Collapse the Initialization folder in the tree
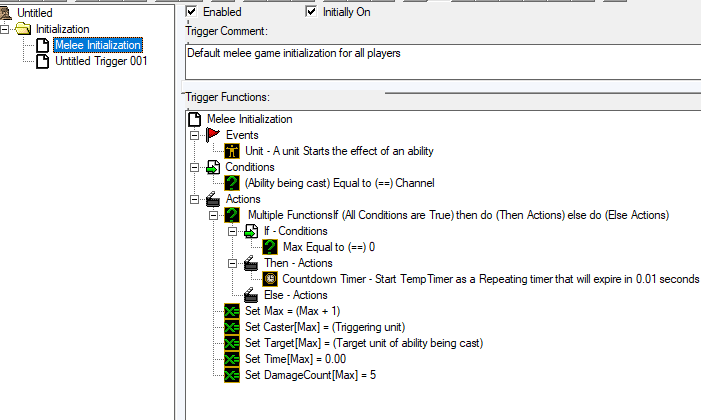The height and width of the screenshot is (420, 701). point(4,30)
